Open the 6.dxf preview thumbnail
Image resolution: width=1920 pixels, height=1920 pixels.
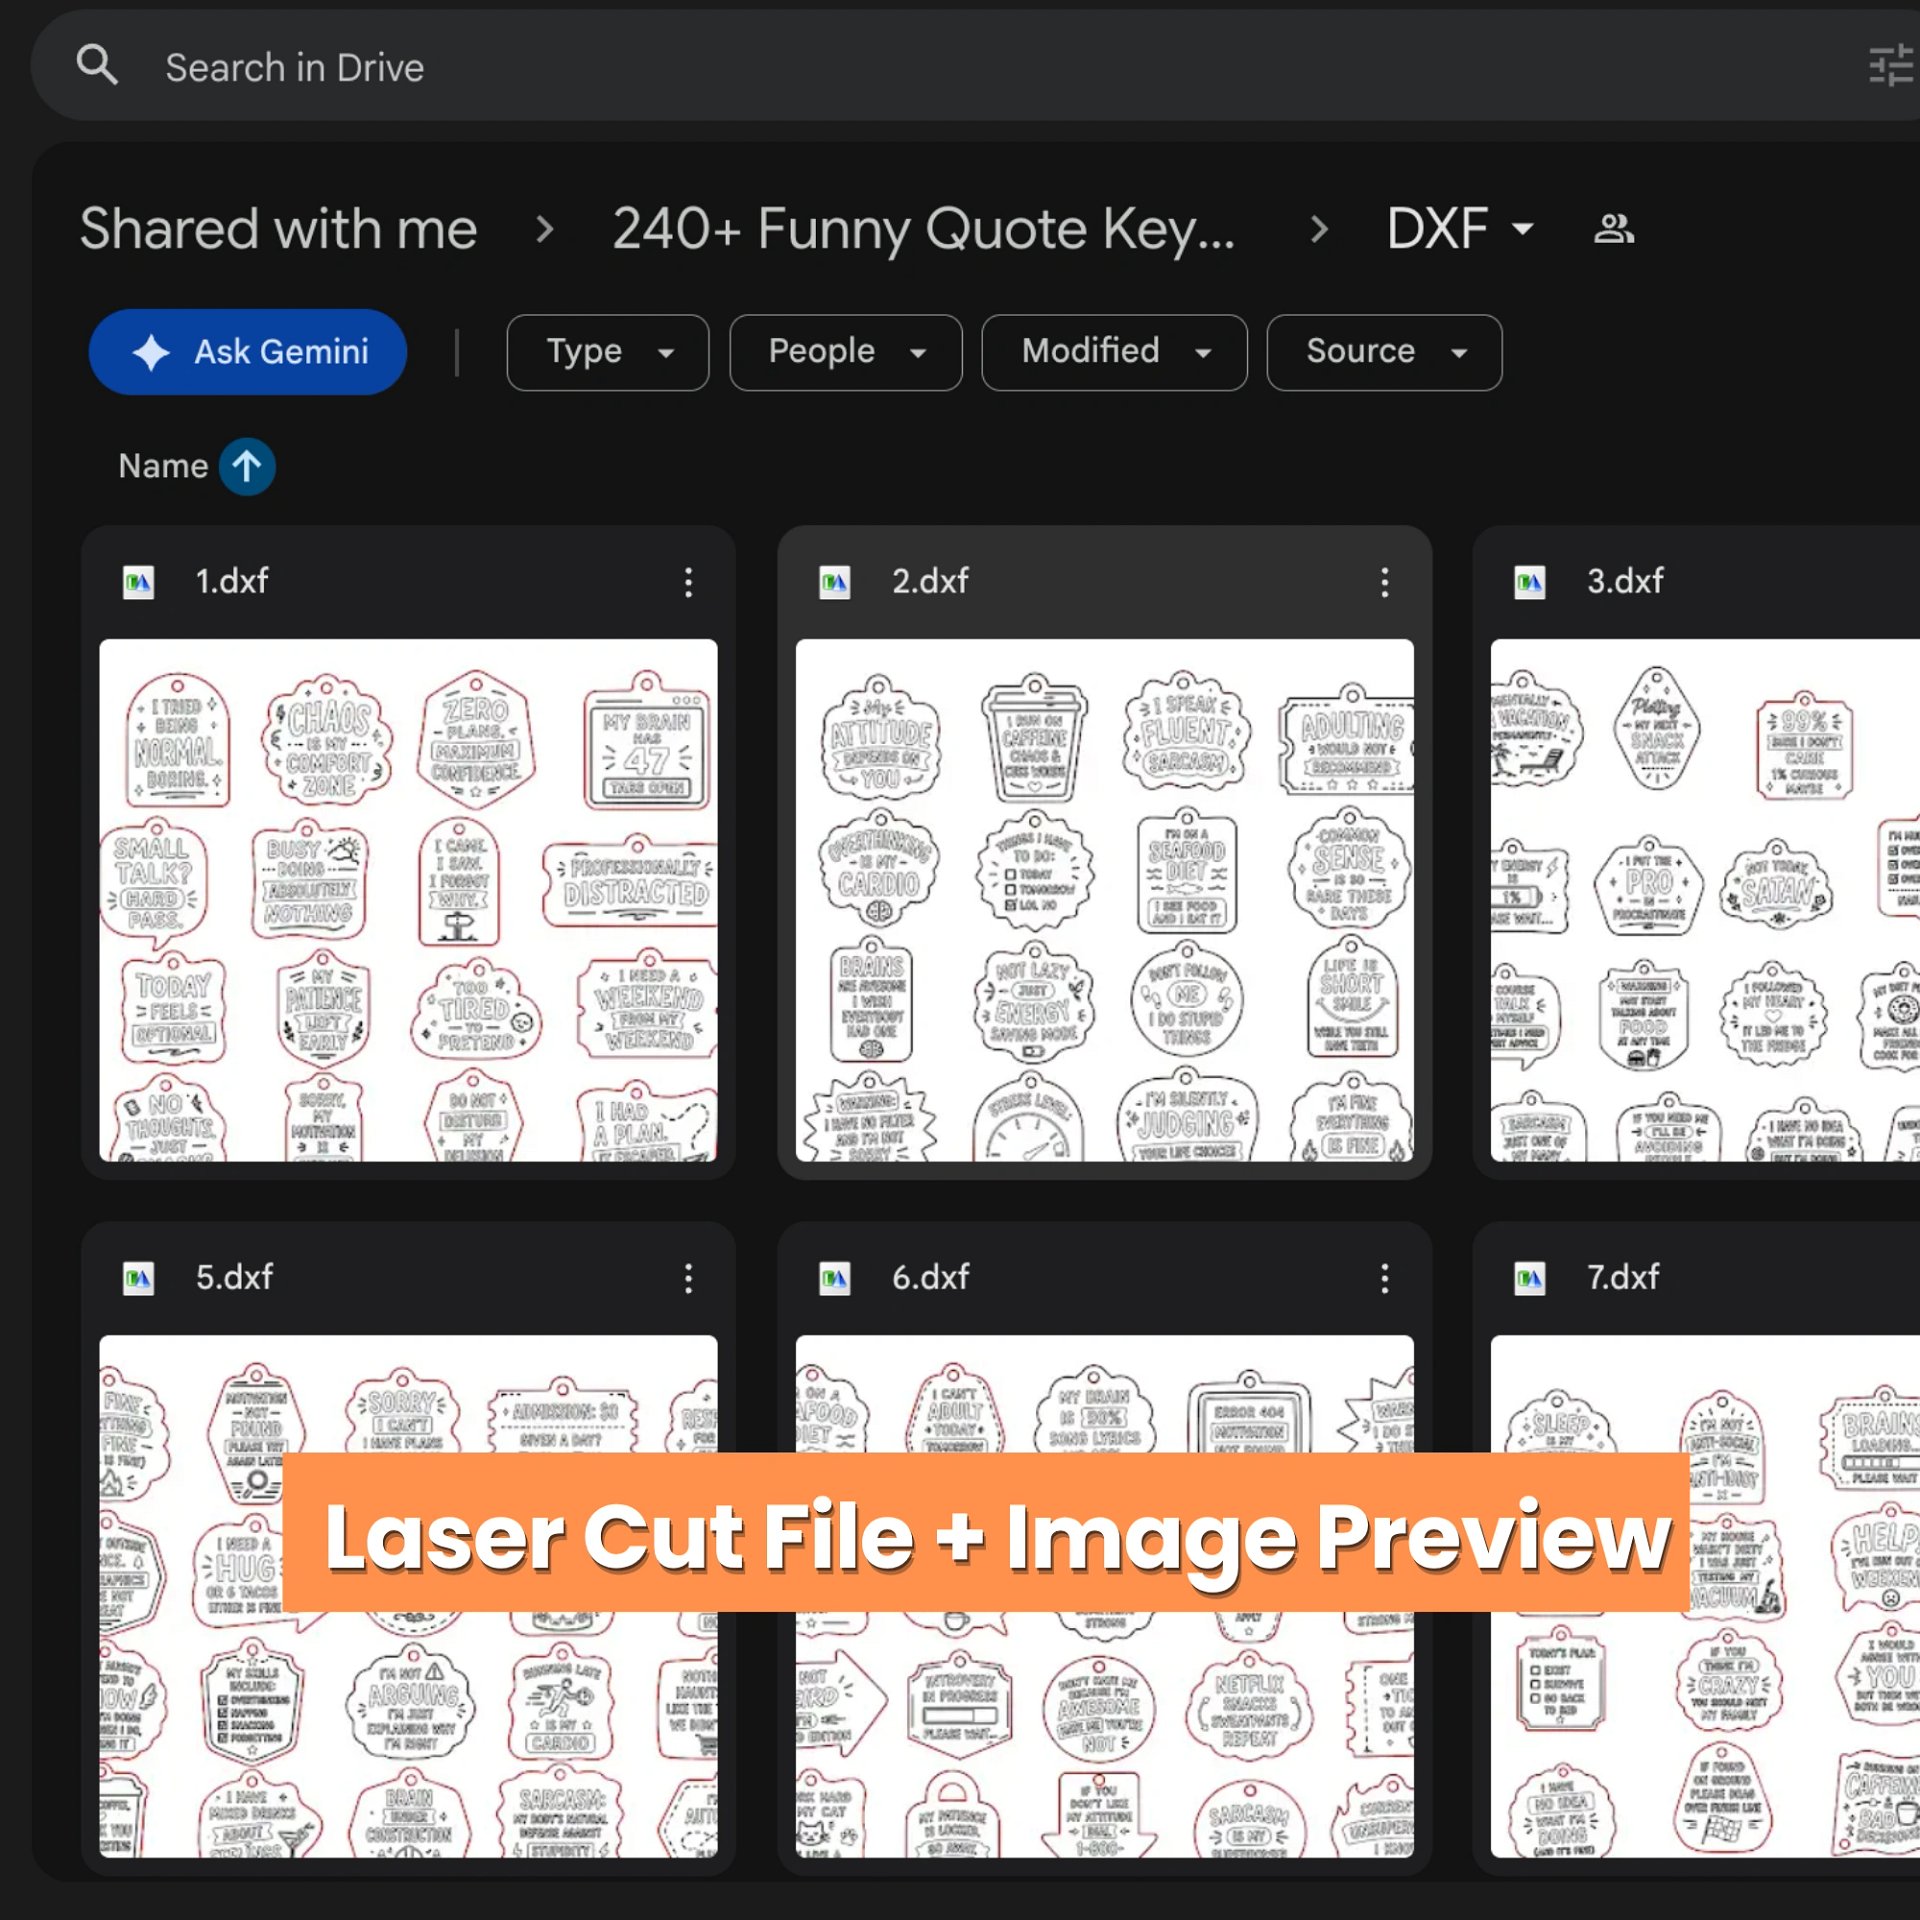tap(1104, 1596)
